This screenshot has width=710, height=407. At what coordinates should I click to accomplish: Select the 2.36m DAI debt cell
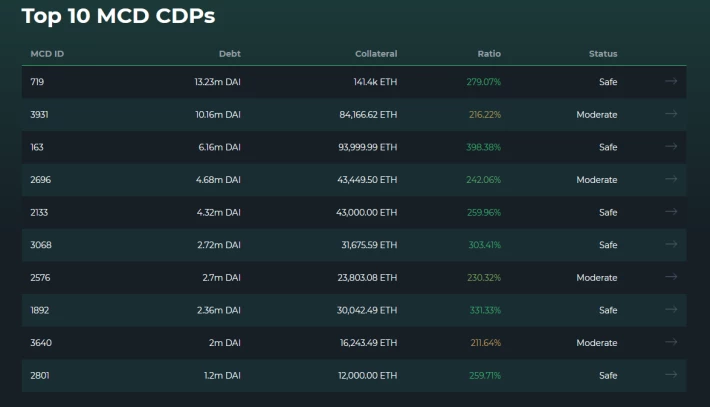click(x=219, y=310)
